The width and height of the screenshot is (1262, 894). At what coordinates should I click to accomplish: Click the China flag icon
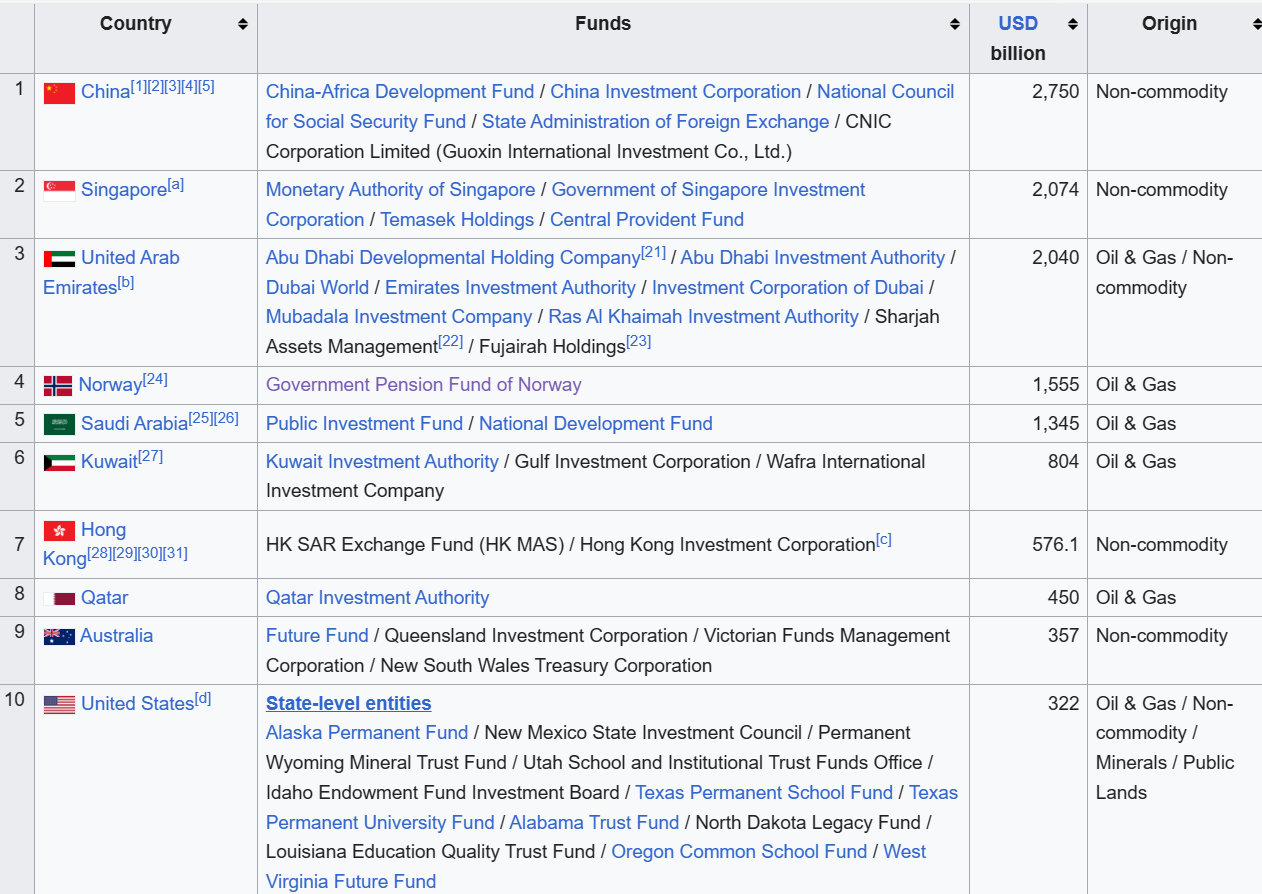[59, 93]
